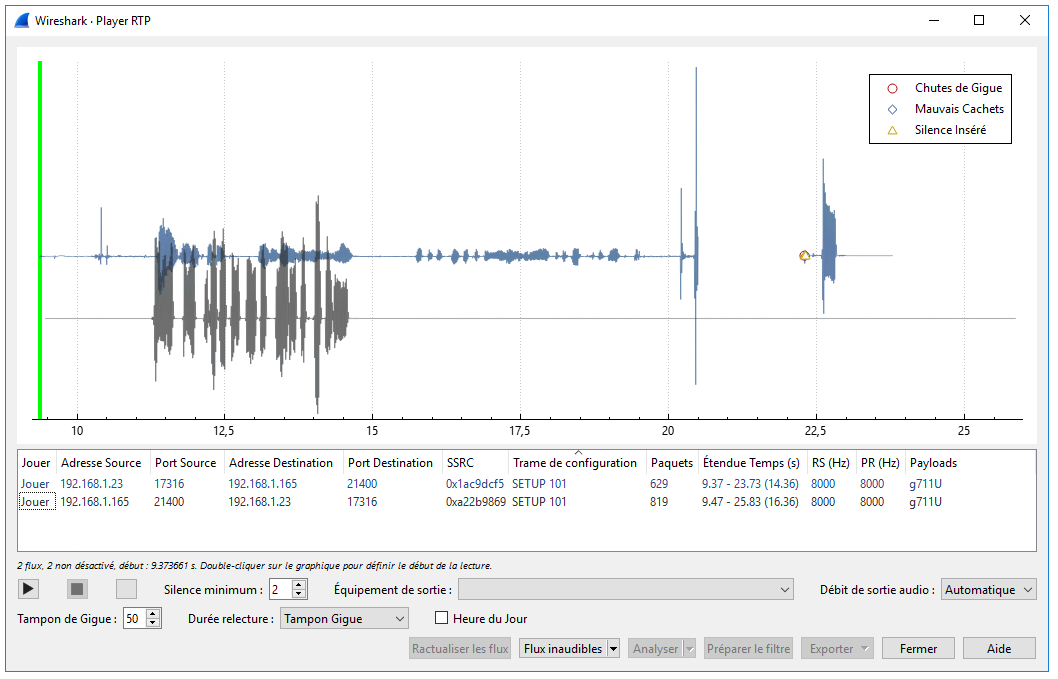
Task: Toggle Jouer on the 192.168.1.165 source stream
Action: [x=35, y=502]
